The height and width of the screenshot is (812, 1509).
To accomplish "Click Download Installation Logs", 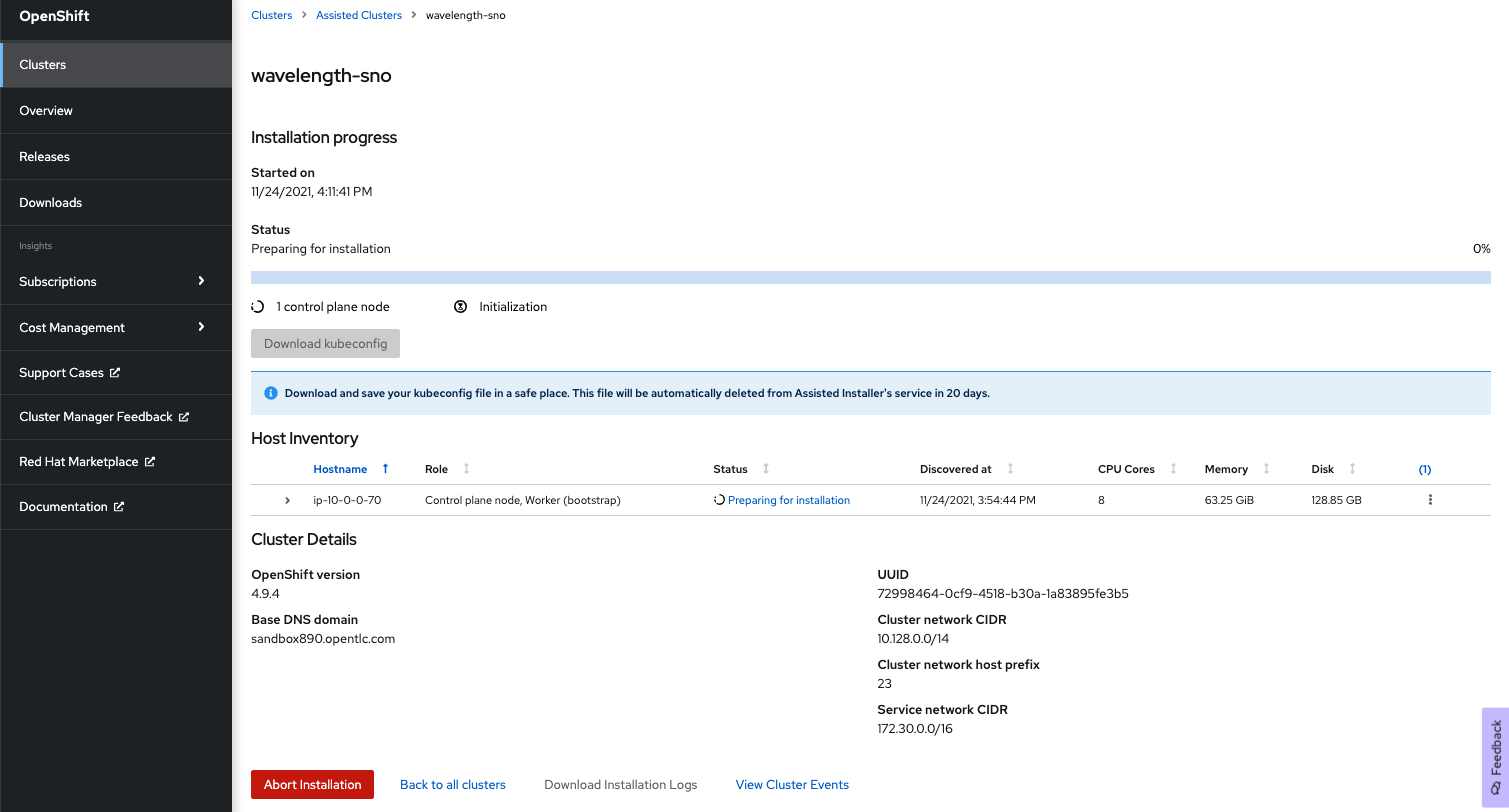I will point(621,785).
